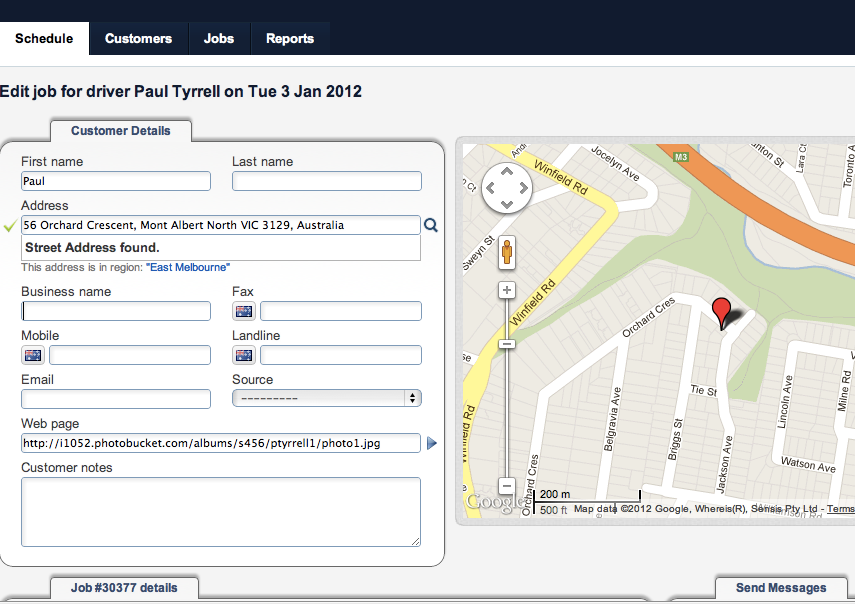Click the Lincoln Ave label on map
The image size is (855, 604).
(784, 402)
